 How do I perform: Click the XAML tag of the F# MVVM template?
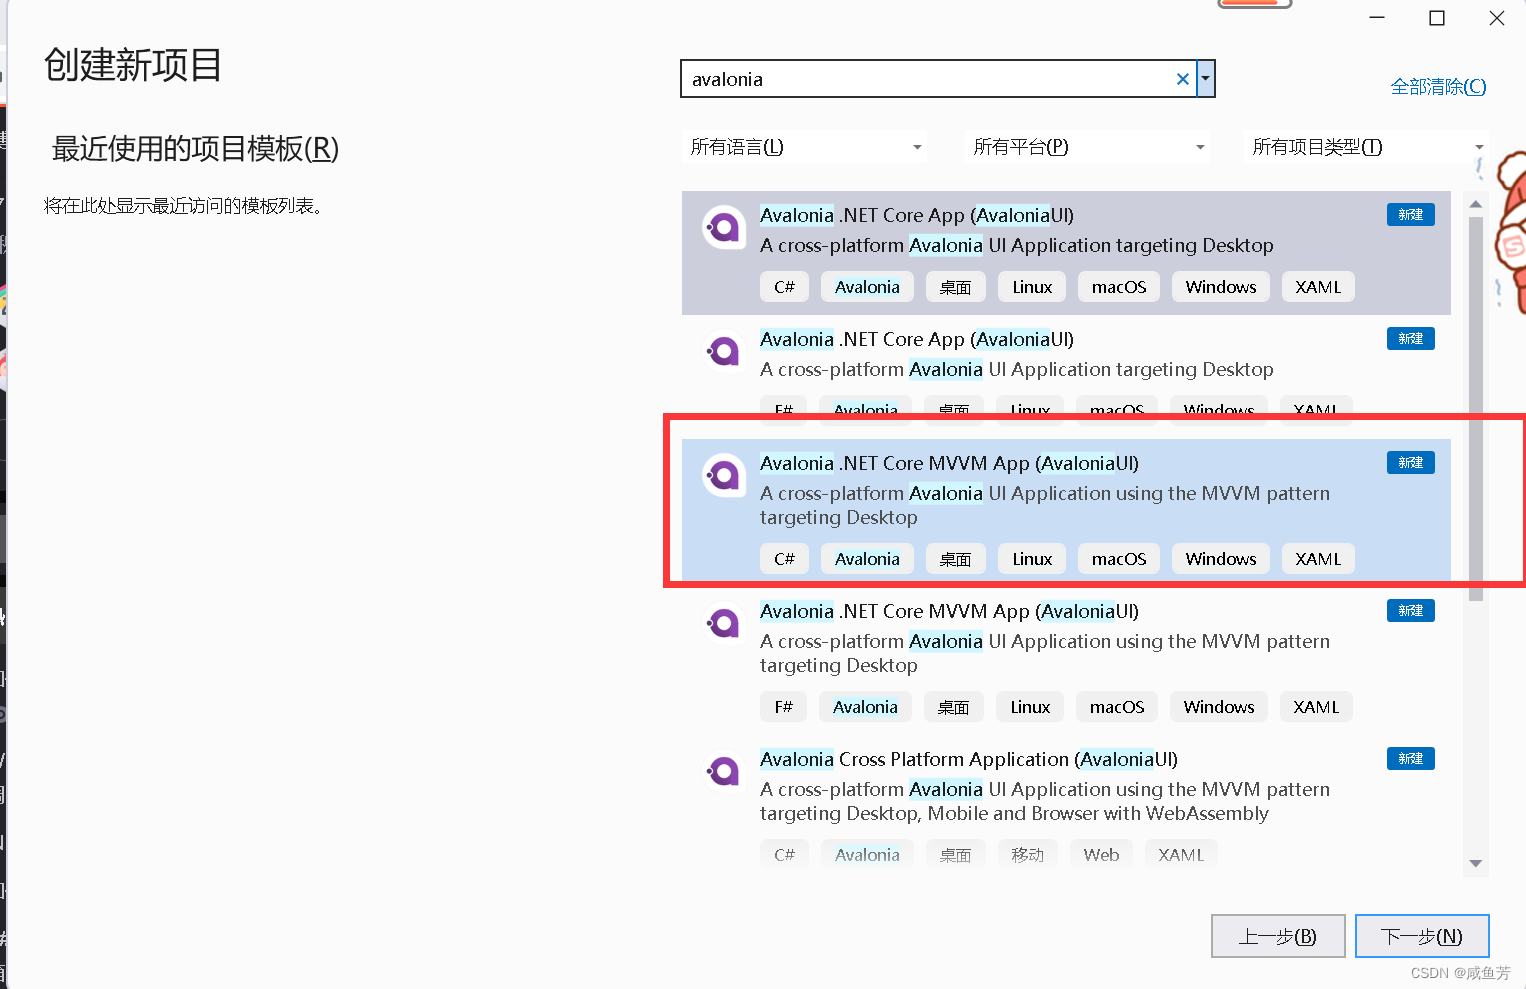pyautogui.click(x=1316, y=707)
